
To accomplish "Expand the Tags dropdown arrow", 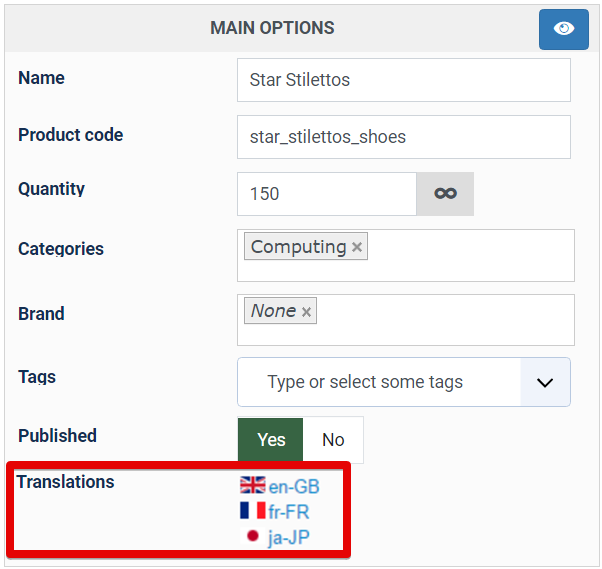I will coord(545,382).
